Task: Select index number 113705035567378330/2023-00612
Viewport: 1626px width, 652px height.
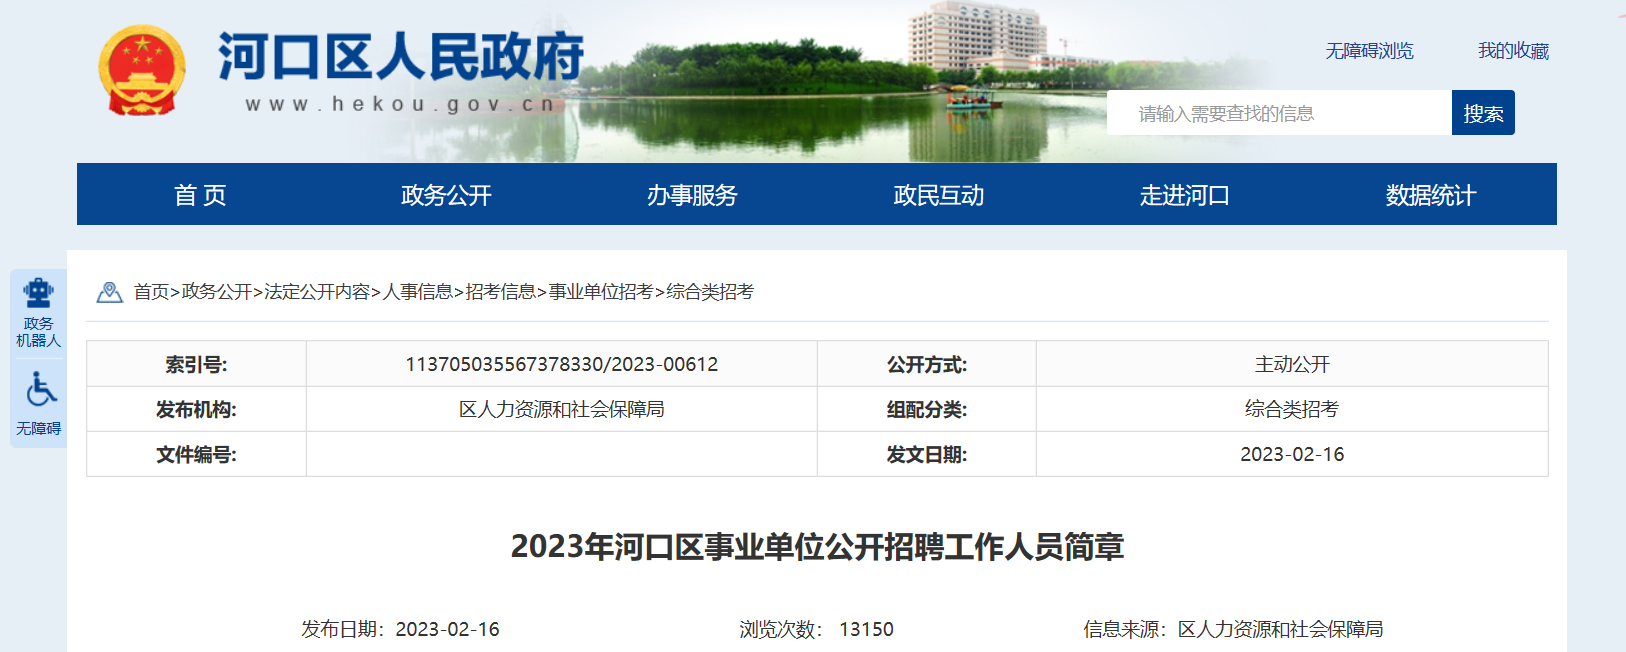Action: (562, 364)
